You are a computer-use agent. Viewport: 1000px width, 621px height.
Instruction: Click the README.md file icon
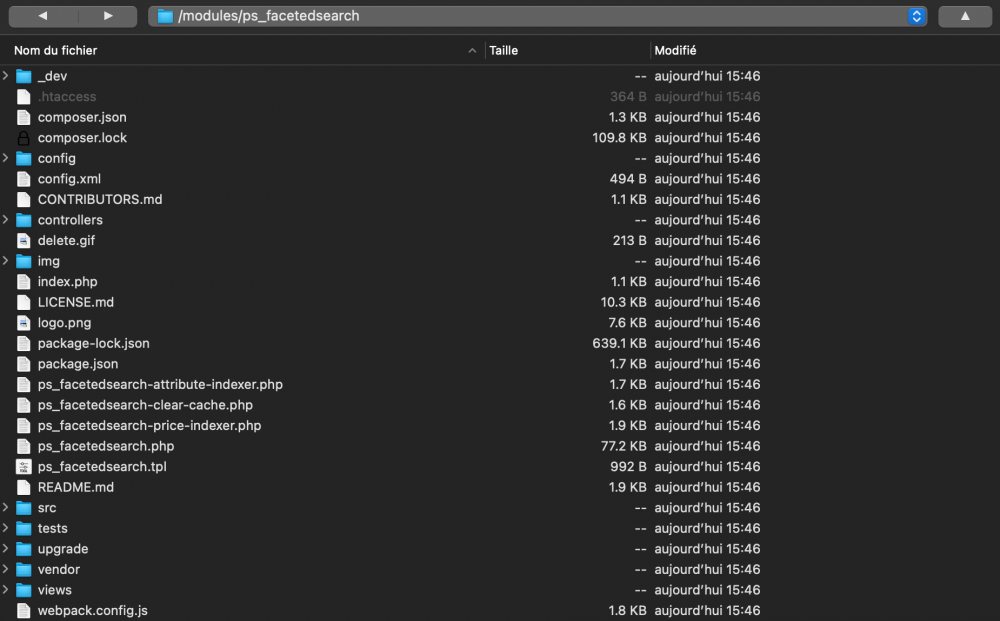[24, 487]
